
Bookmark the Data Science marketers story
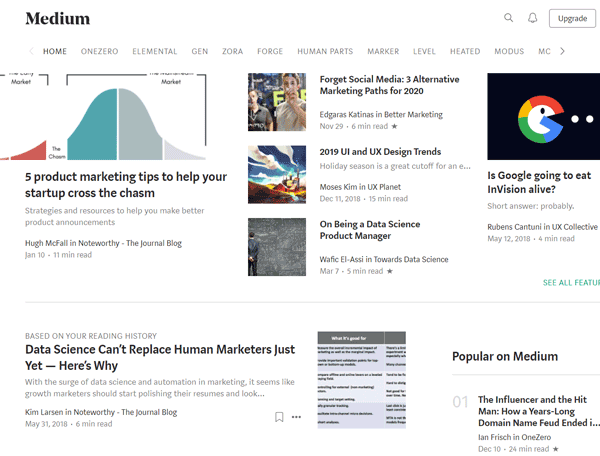pos(279,417)
